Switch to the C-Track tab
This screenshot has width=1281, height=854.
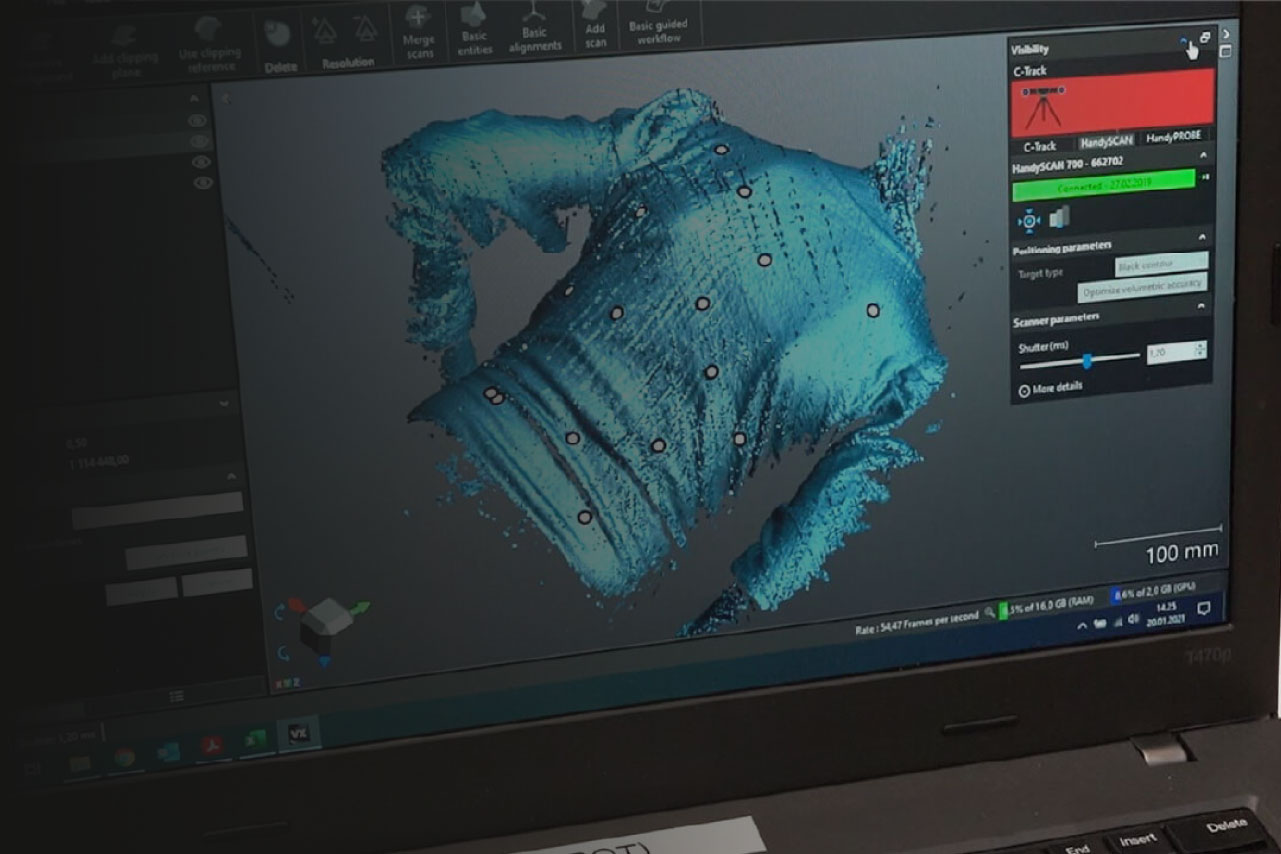tap(1040, 146)
